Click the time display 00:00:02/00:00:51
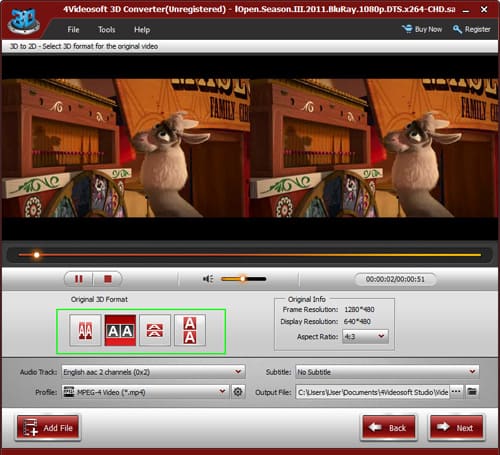This screenshot has width=500, height=455. coord(395,279)
